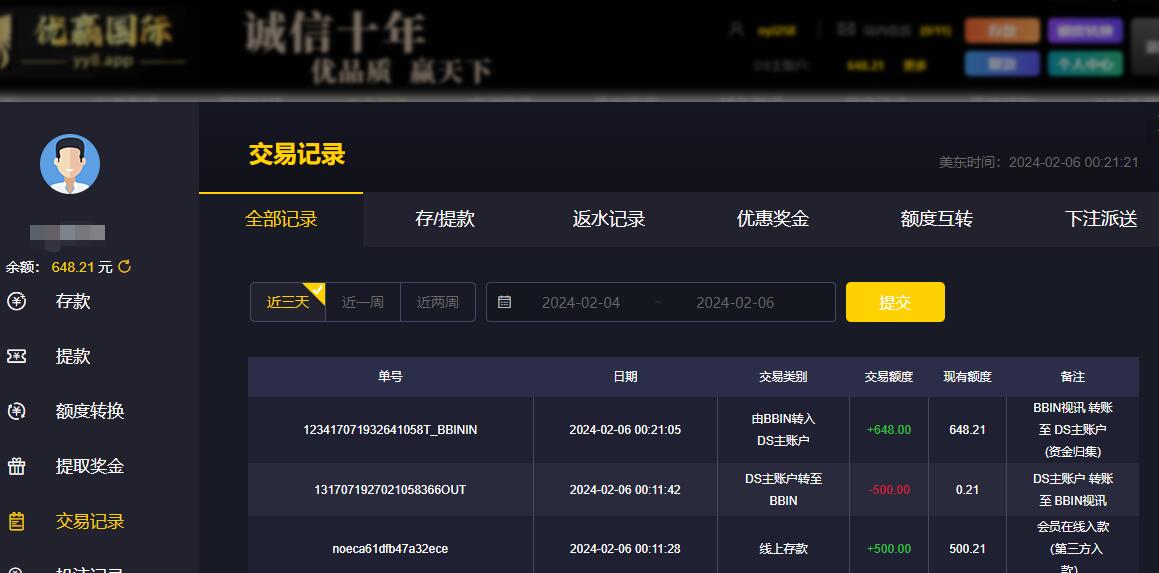Open the 优惠奖金 tab

point(773,219)
